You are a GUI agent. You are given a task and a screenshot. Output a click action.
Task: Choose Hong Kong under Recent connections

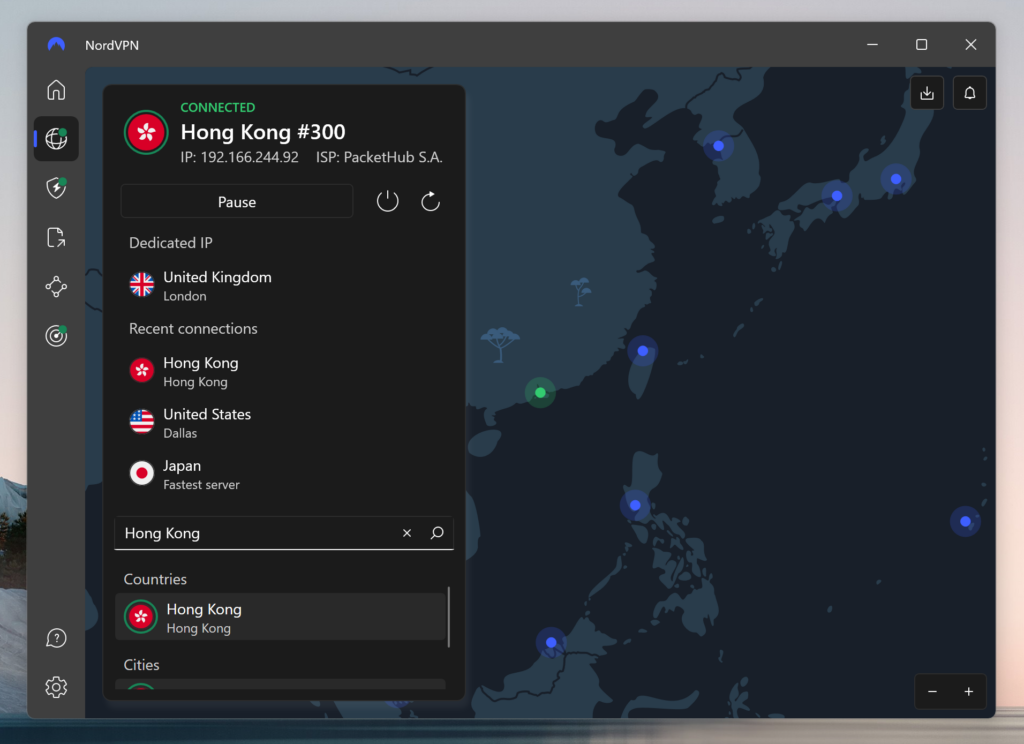[283, 371]
